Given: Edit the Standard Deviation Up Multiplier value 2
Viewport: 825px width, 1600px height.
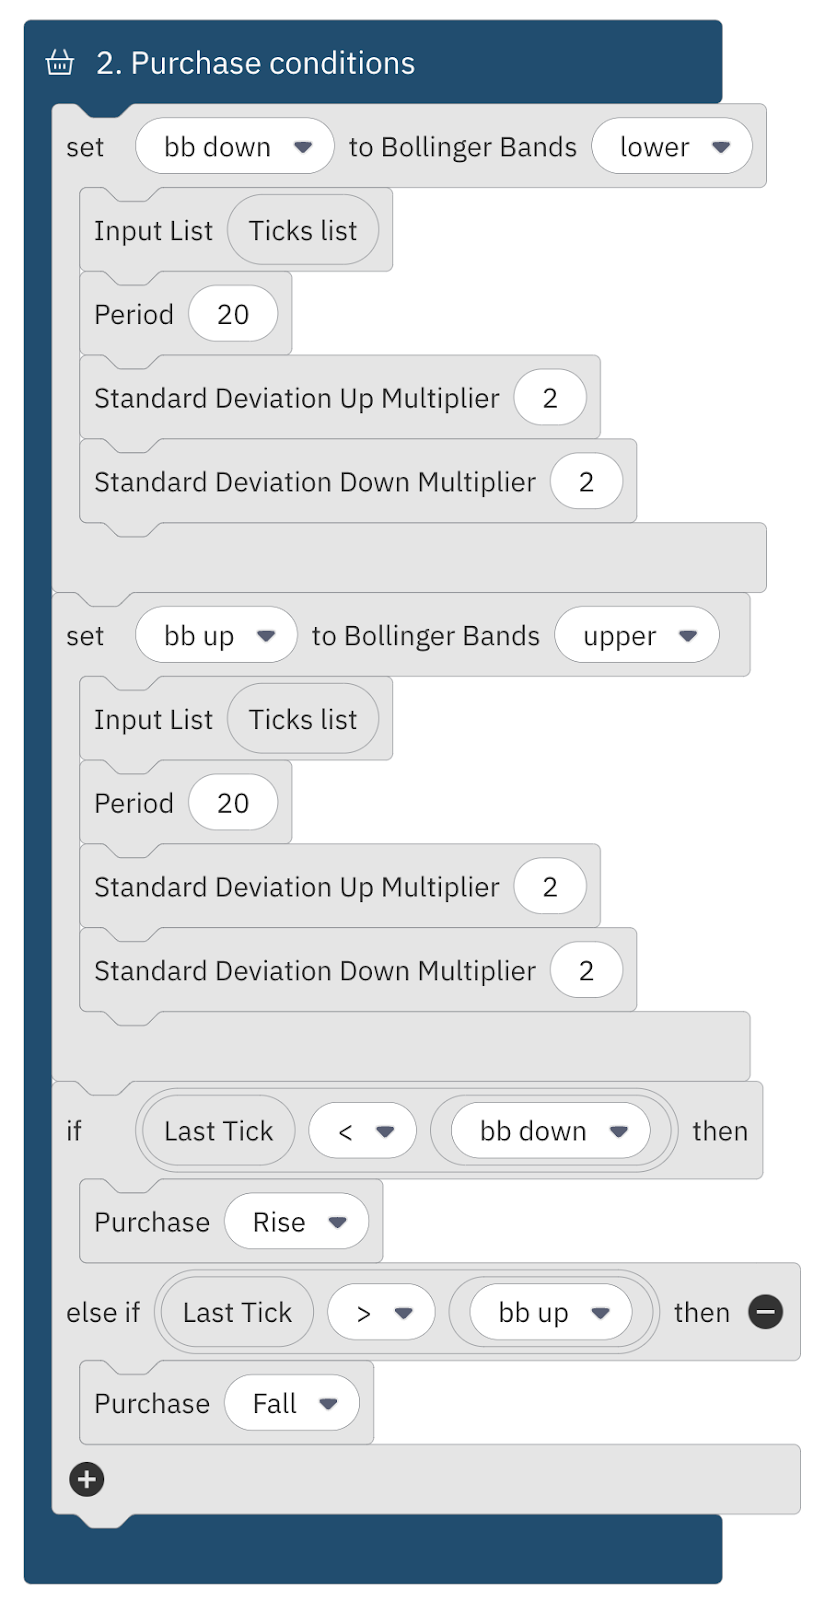Looking at the screenshot, I should point(551,397).
